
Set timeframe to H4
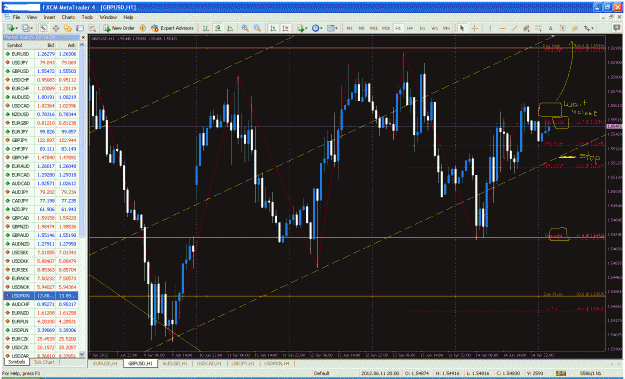click(x=410, y=28)
